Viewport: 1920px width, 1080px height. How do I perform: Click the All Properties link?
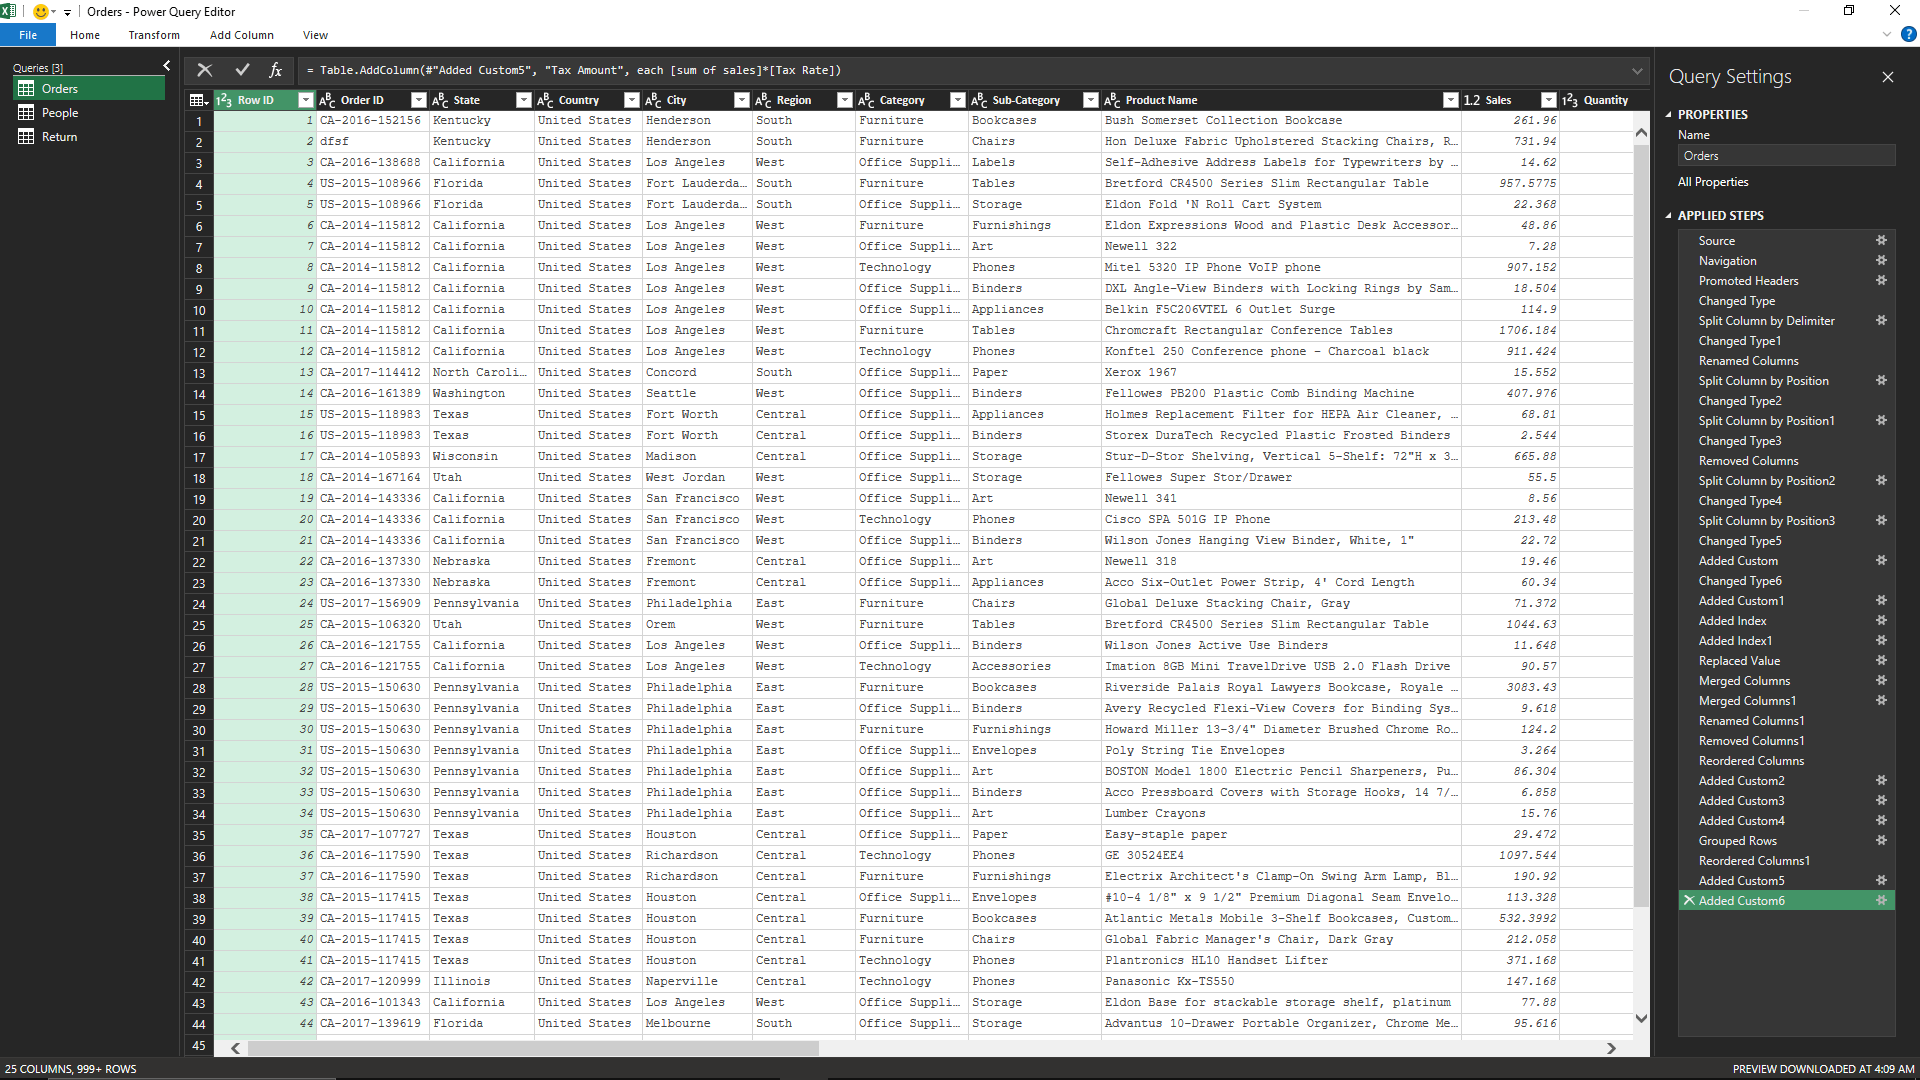(1713, 182)
